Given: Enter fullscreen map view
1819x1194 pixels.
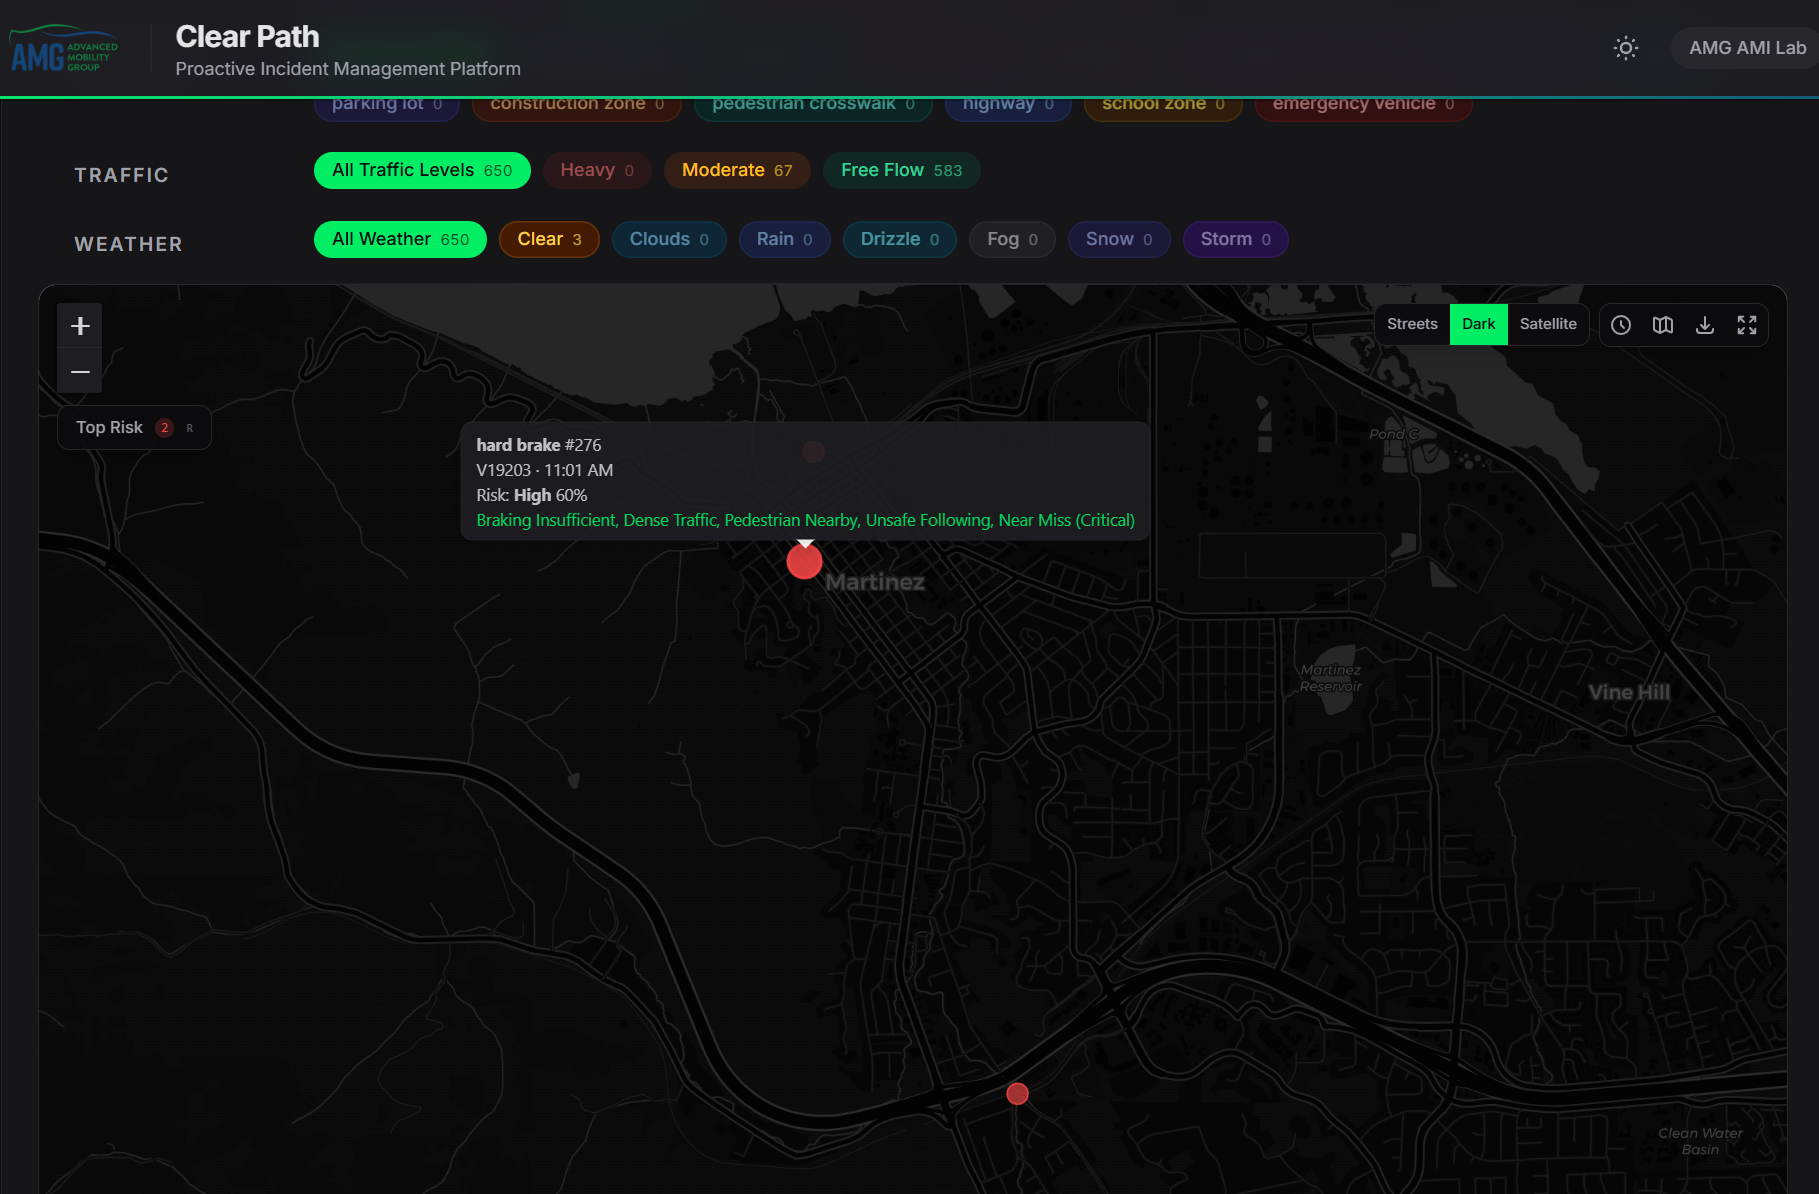Looking at the screenshot, I should point(1747,325).
